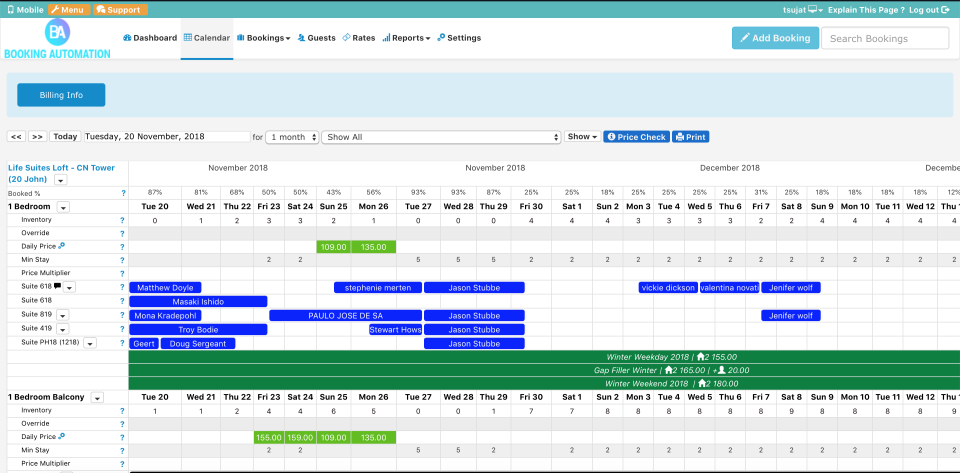The image size is (960, 473).
Task: Open the 1 Bedroom Balcony dropdown arrow
Action: pyautogui.click(x=97, y=398)
